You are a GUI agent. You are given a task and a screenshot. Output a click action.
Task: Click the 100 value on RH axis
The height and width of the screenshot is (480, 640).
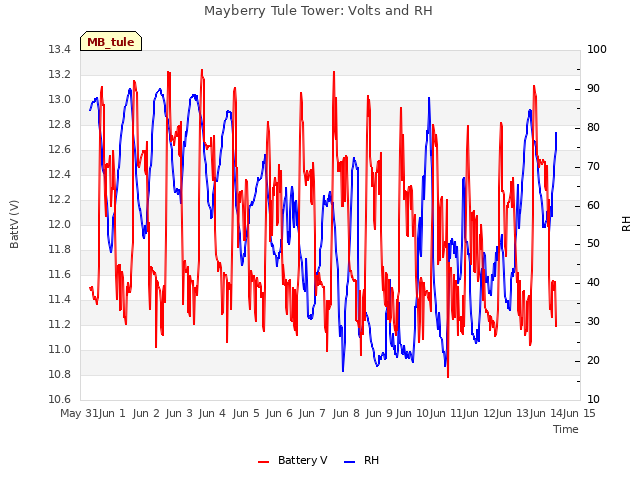point(597,50)
